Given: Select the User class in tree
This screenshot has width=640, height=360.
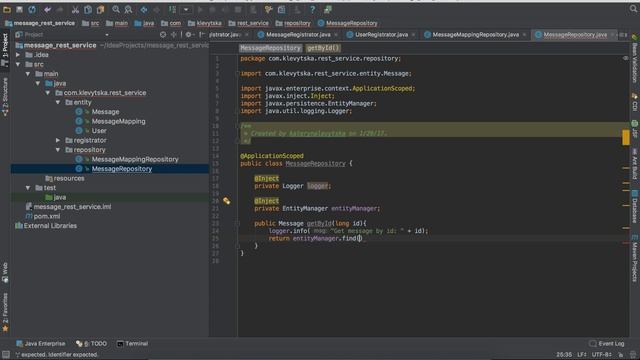Looking at the screenshot, I should (x=99, y=131).
